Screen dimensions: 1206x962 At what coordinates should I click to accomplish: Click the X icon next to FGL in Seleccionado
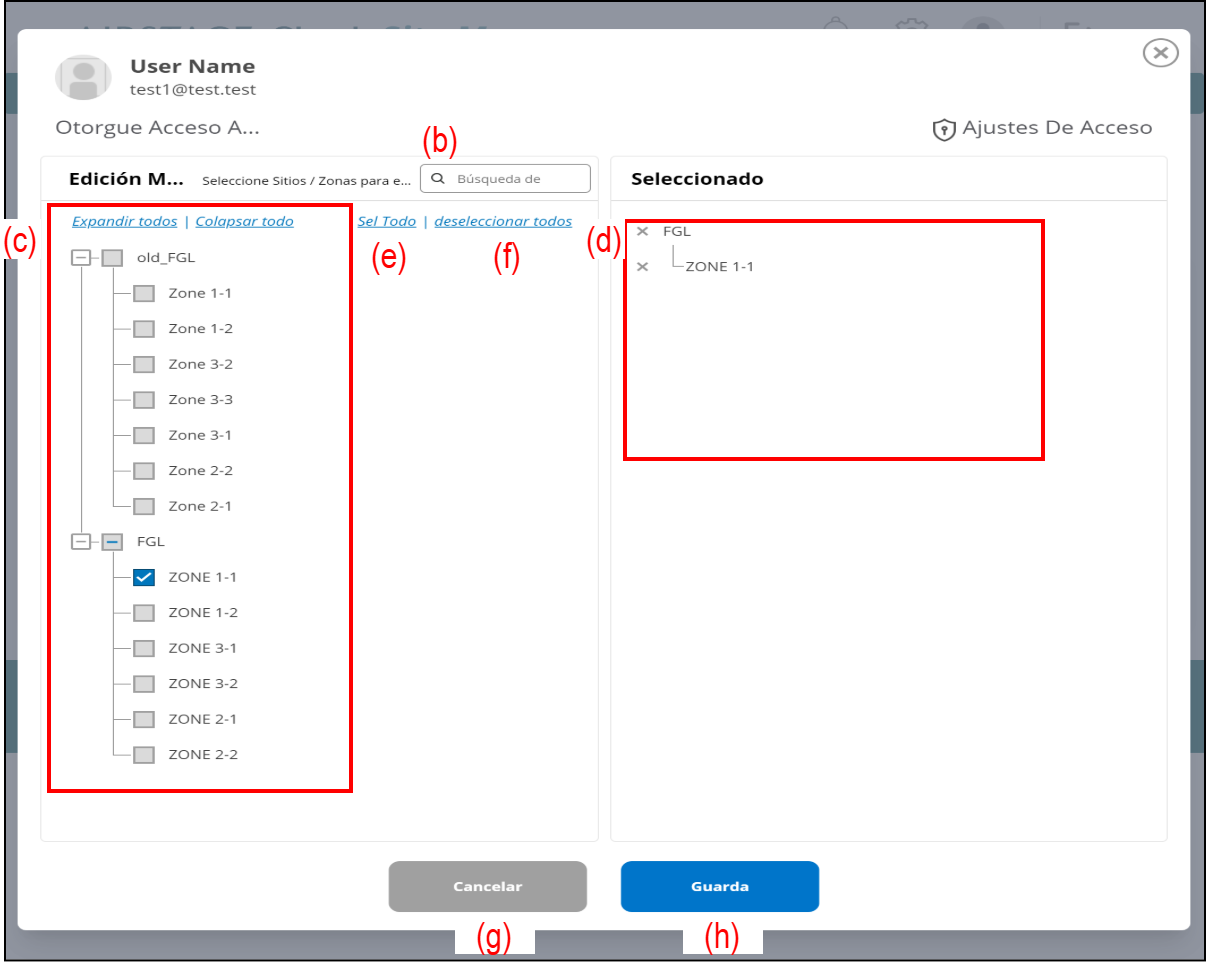pyautogui.click(x=643, y=232)
